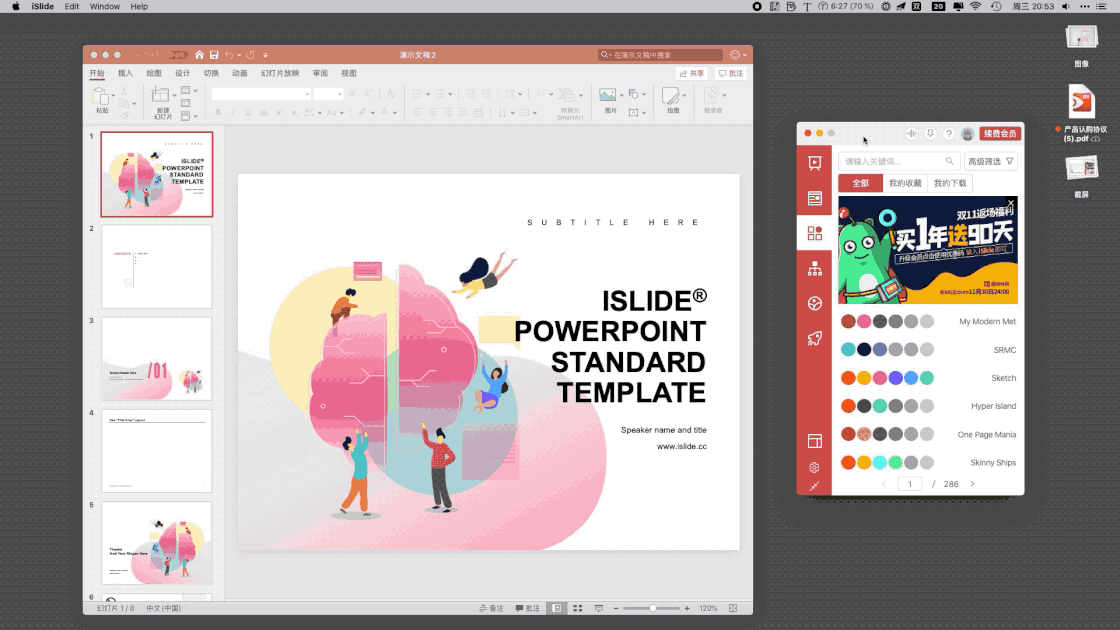Screen dimensions: 1120x630
Task: Select slide 3 thumbnail in the slide panel
Action: click(157, 359)
